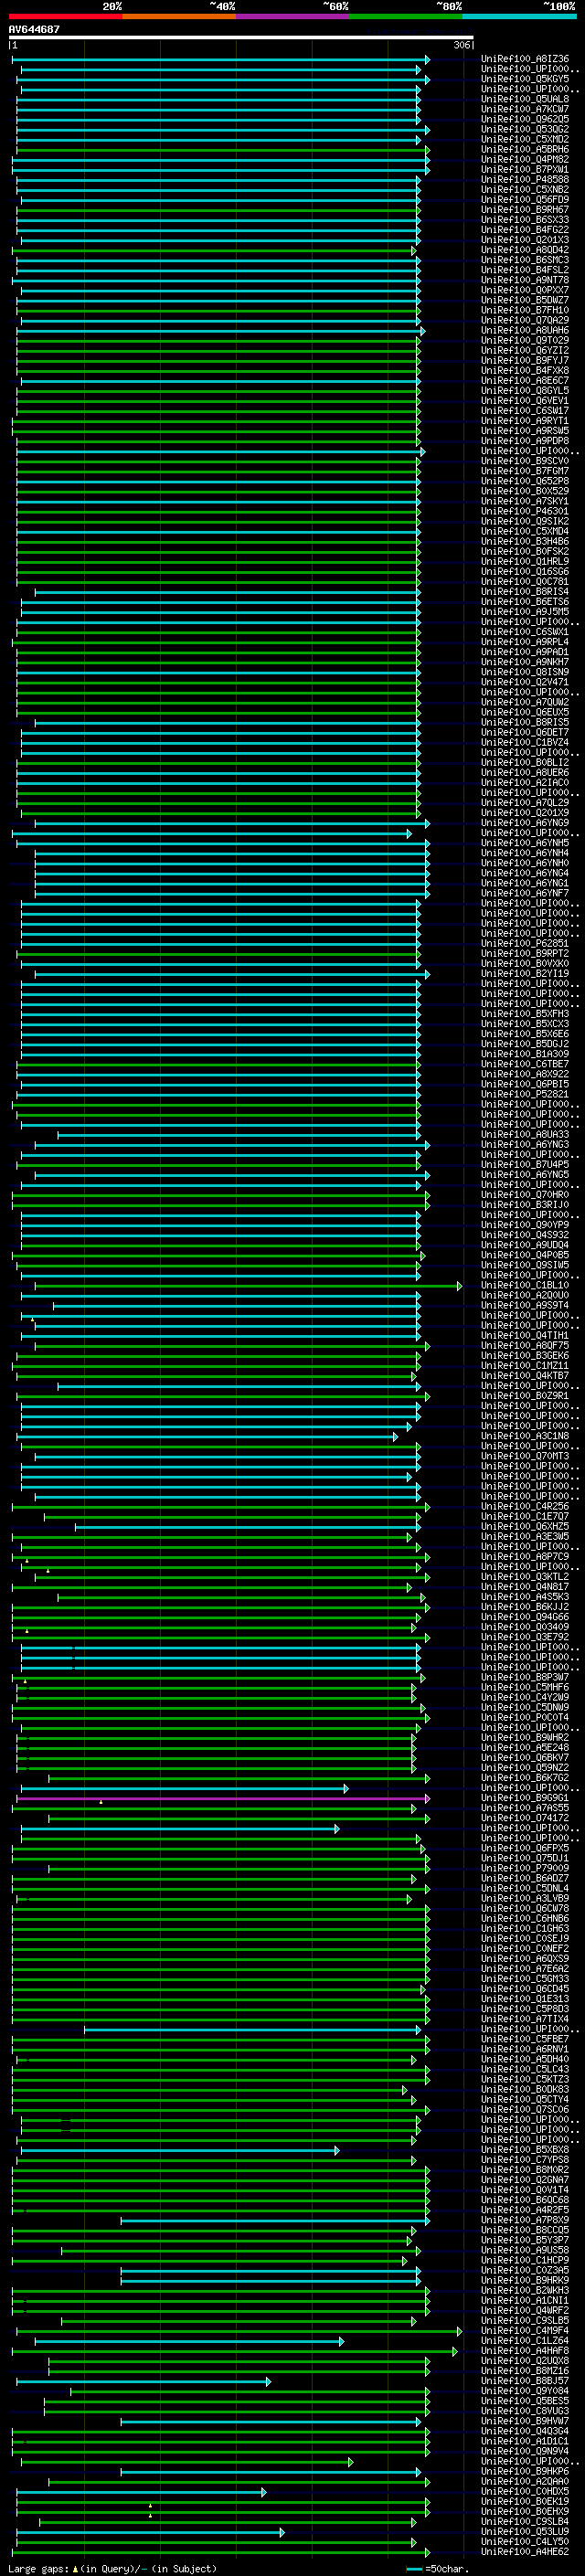Image resolution: width=585 pixels, height=2576 pixels.
Task: Click arrowhead ending the UniRef100_C4M9F4 bar
Action: point(459,2331)
